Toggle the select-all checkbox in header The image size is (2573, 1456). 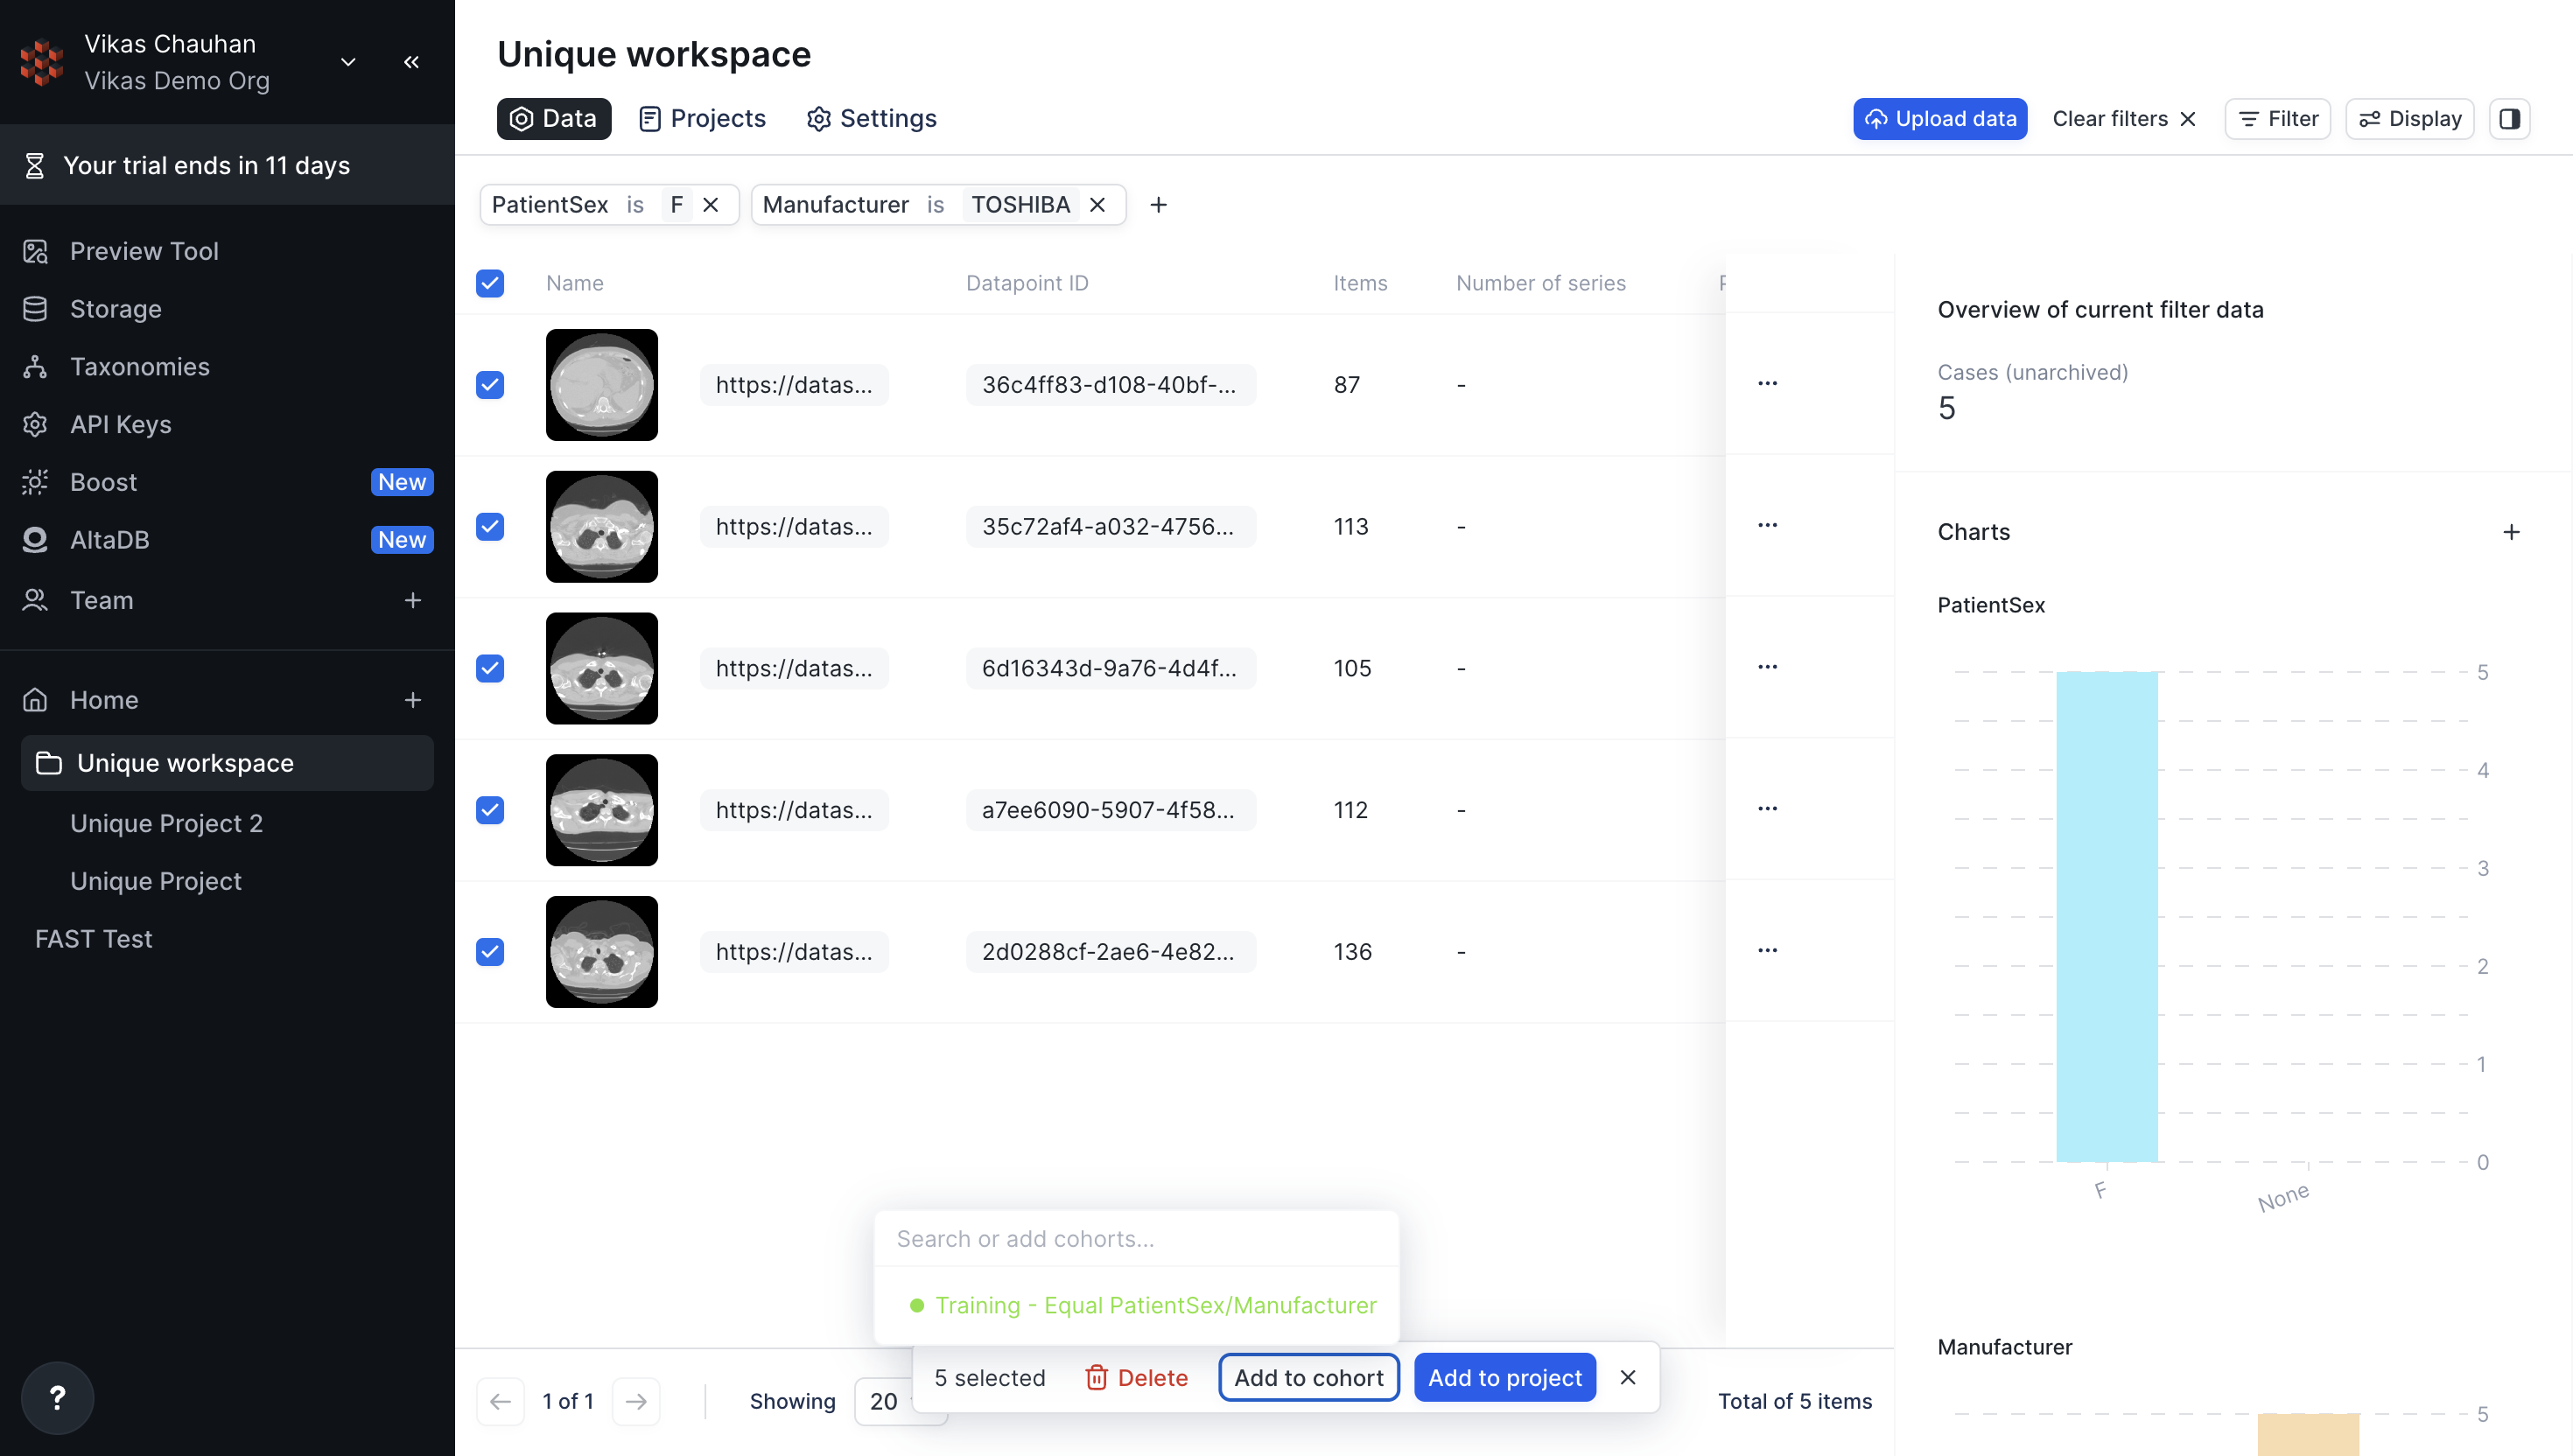pyautogui.click(x=490, y=283)
